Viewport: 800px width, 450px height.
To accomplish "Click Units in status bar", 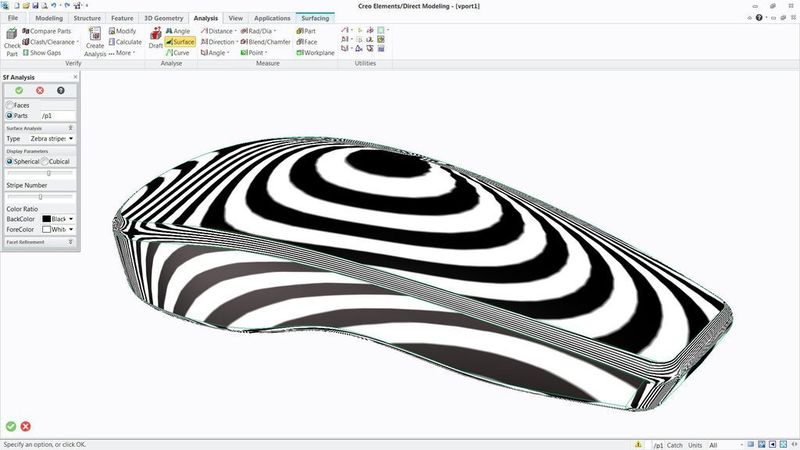I will 695,445.
